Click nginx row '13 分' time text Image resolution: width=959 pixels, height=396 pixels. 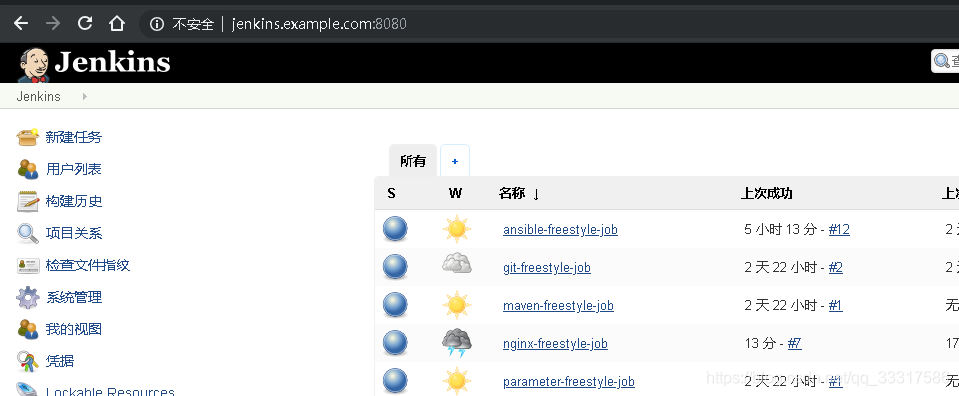(760, 343)
